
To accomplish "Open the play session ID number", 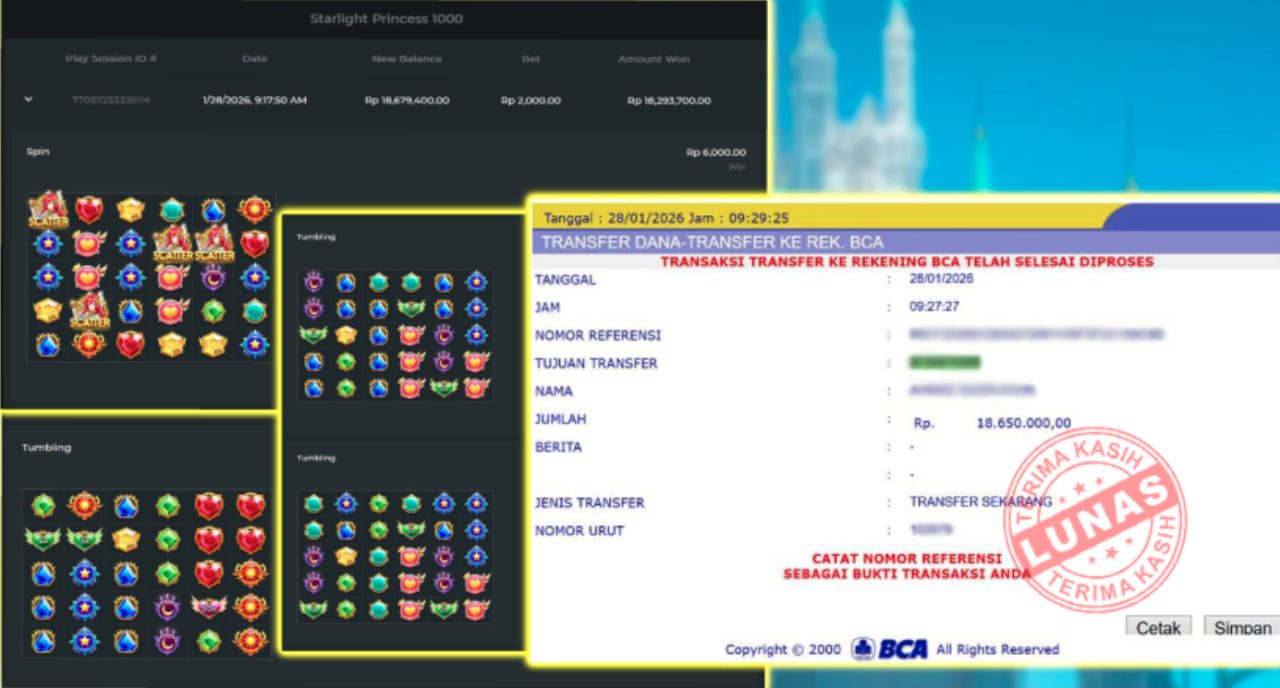I will [111, 100].
